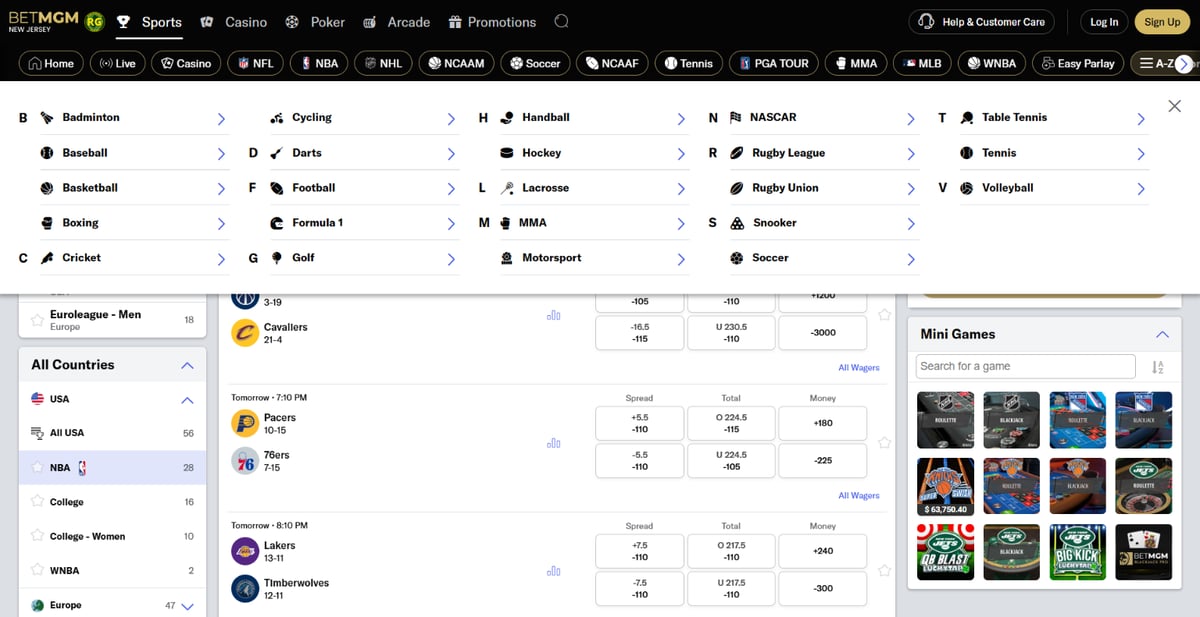Screen dimensions: 1200x617
Task: Click the Snooker balls icon
Action: coord(737,223)
